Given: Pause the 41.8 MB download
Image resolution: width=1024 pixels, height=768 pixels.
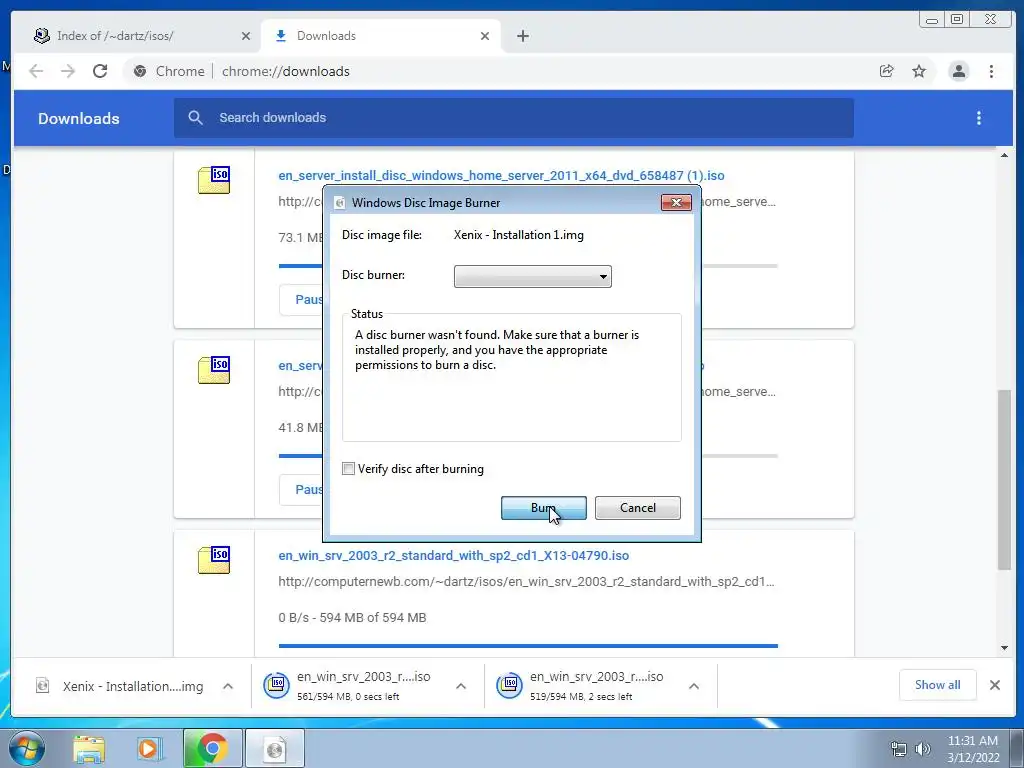Looking at the screenshot, I should click(x=302, y=490).
